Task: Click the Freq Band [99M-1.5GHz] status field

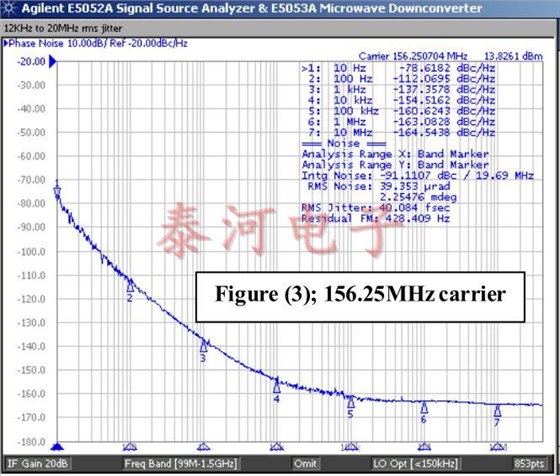Action: (180, 464)
